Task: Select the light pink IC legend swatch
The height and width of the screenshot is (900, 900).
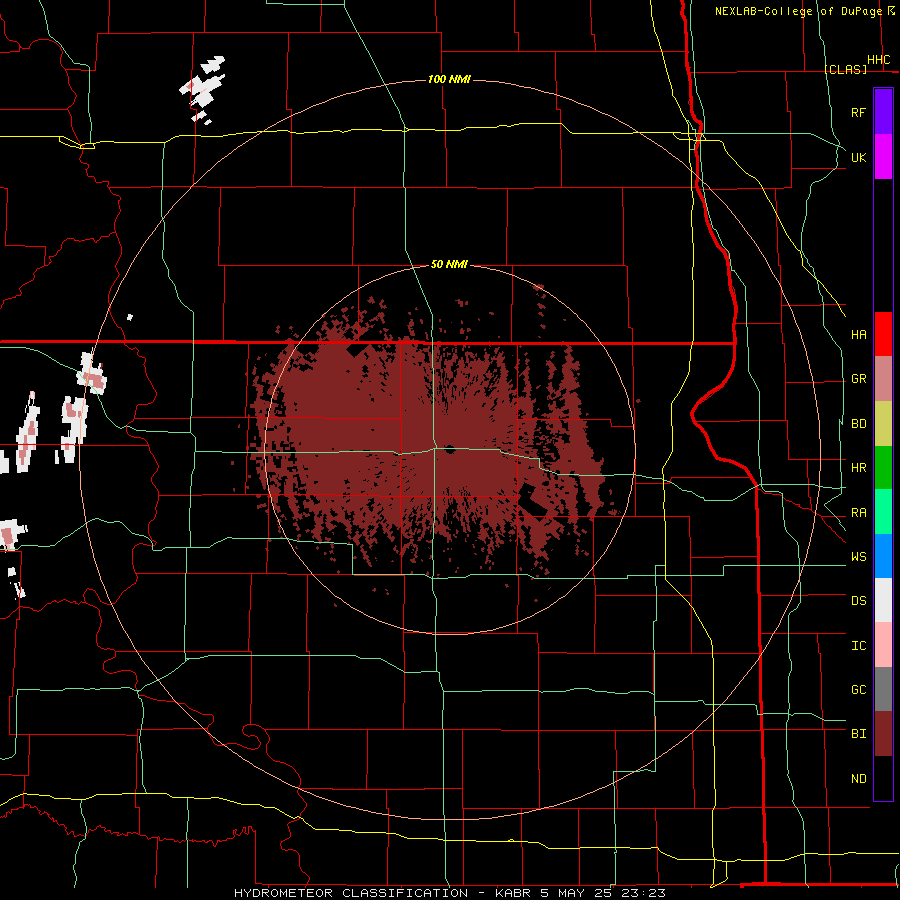Action: tap(883, 645)
